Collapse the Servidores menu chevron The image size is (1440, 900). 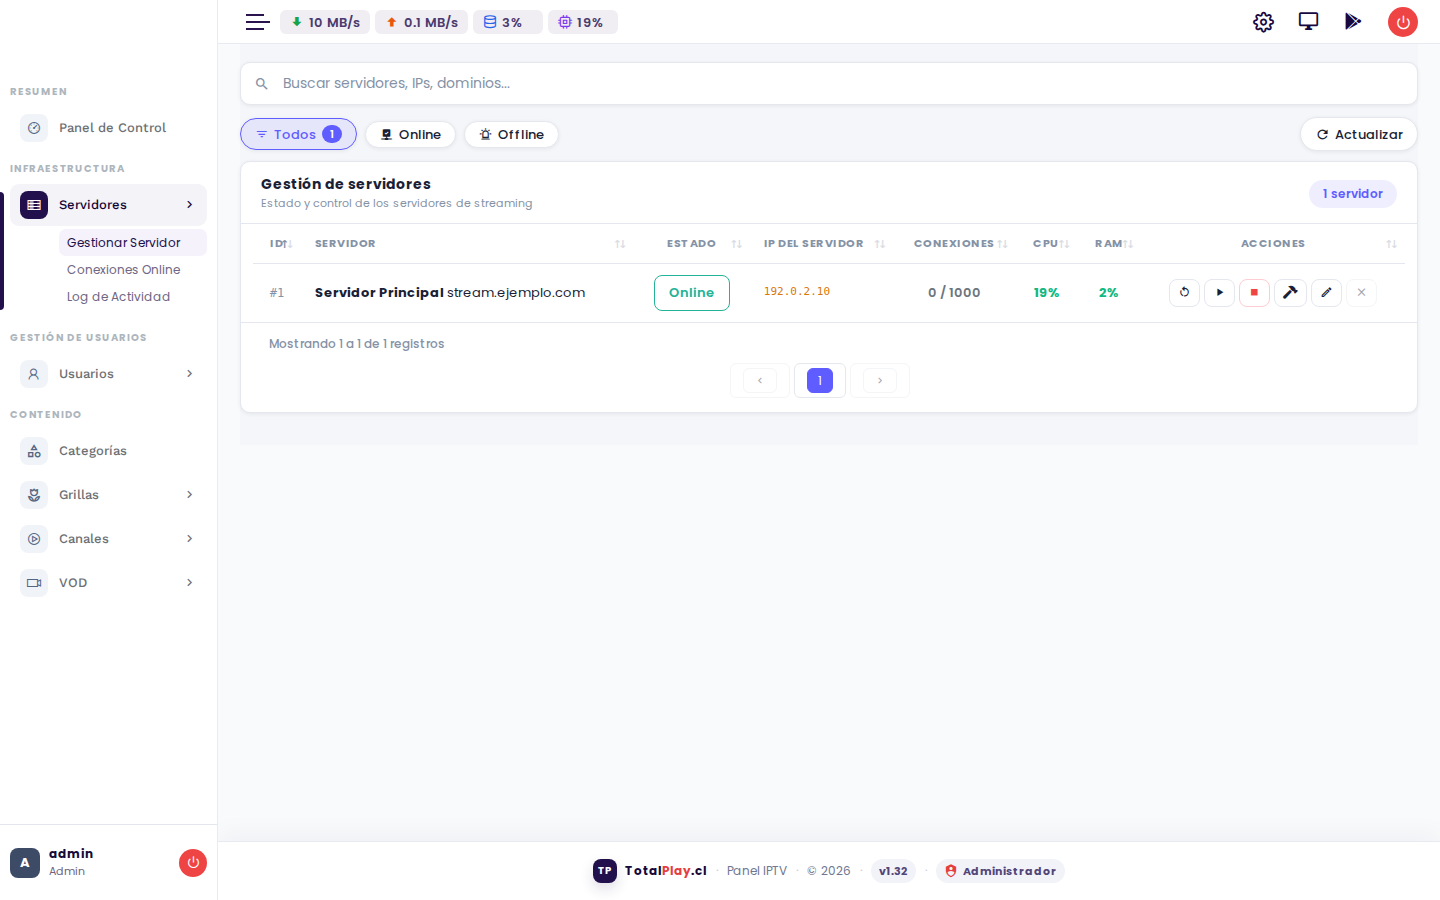tap(190, 205)
